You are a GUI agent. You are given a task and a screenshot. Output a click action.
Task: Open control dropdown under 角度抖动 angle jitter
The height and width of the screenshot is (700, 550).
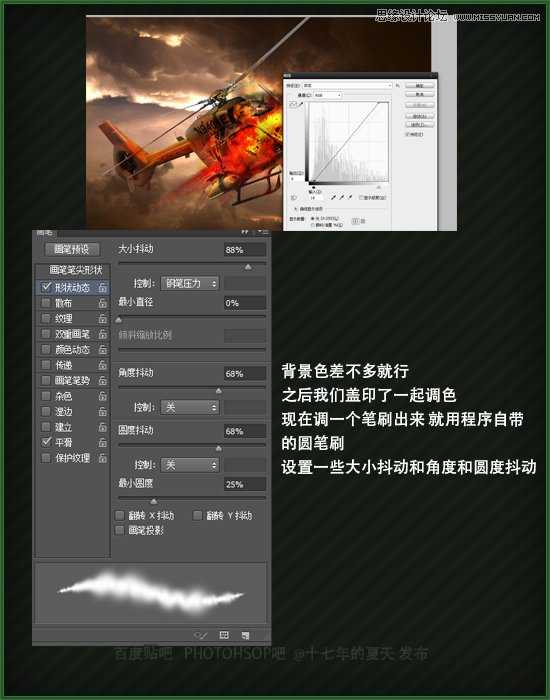click(189, 407)
